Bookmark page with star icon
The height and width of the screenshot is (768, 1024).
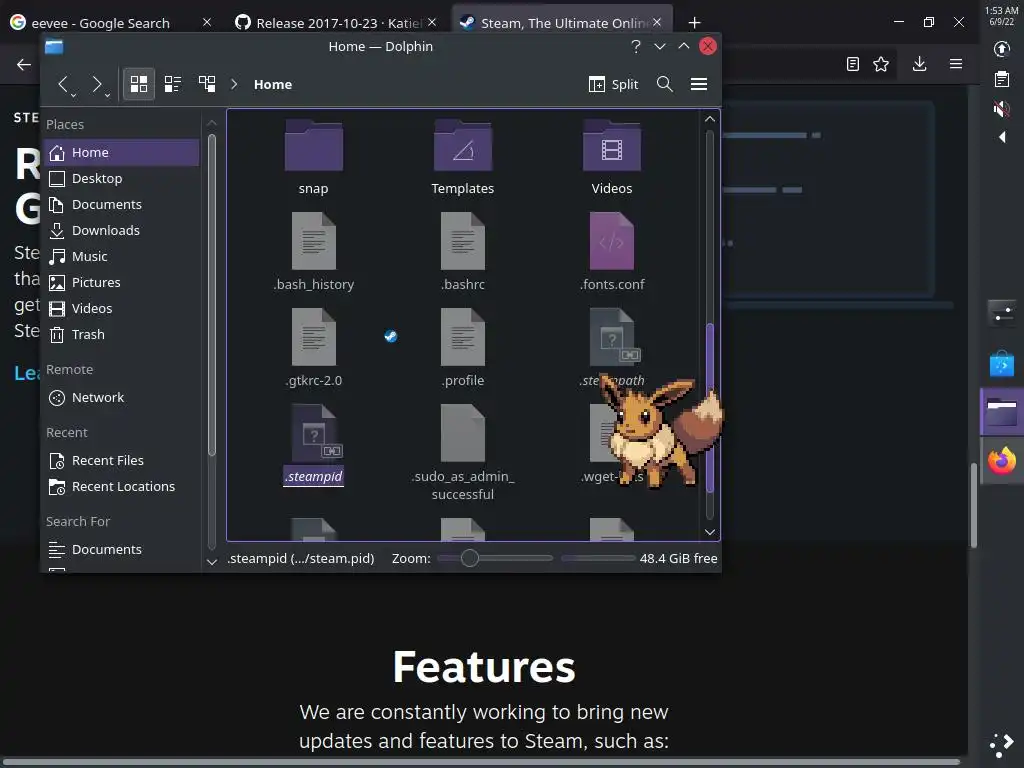point(881,64)
